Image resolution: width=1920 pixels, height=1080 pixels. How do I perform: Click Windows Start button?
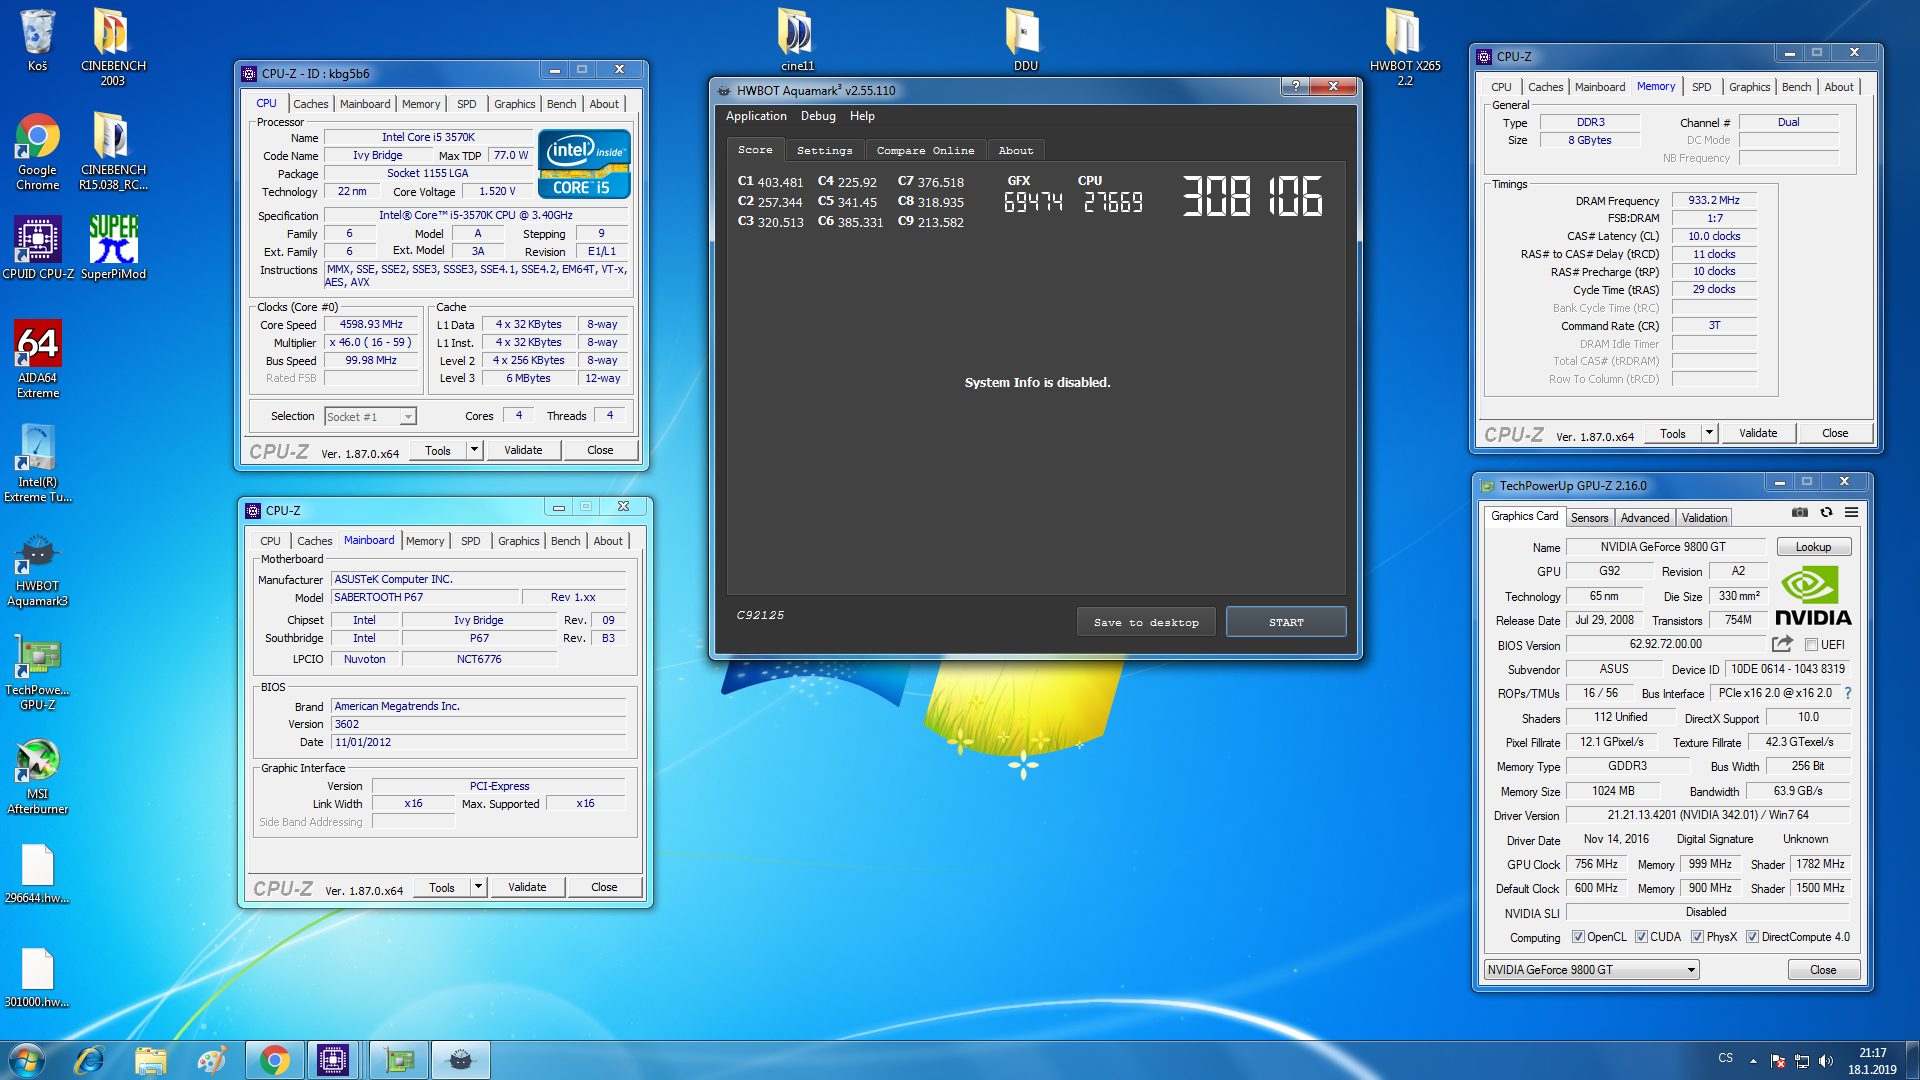point(27,1060)
